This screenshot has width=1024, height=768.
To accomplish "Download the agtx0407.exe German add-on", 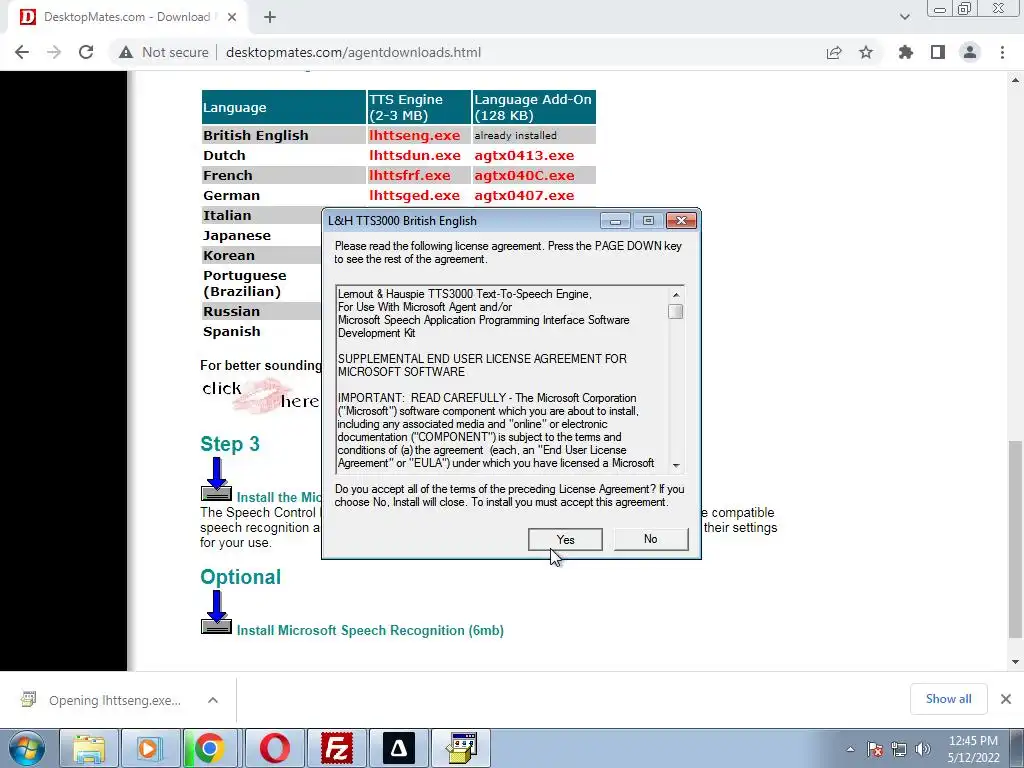I will pyautogui.click(x=524, y=195).
